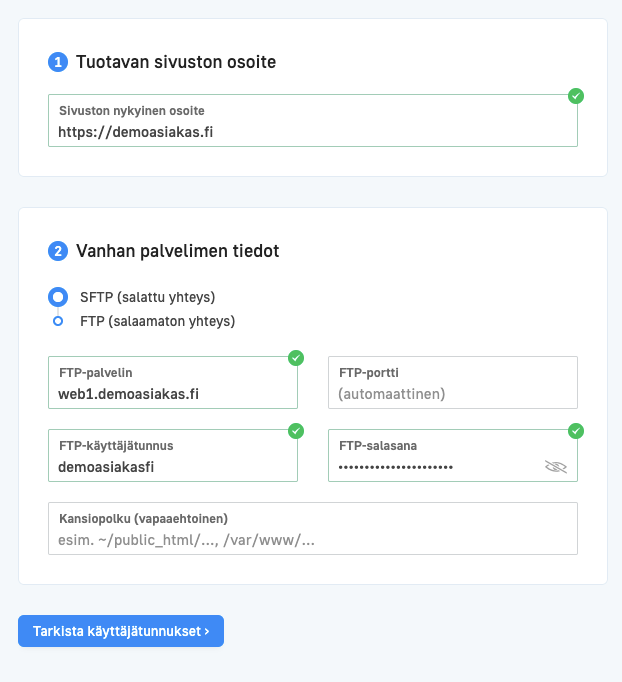622x682 pixels.
Task: Click the 'SFTP (salattu yhteys)' label text
Action: click(x=147, y=297)
